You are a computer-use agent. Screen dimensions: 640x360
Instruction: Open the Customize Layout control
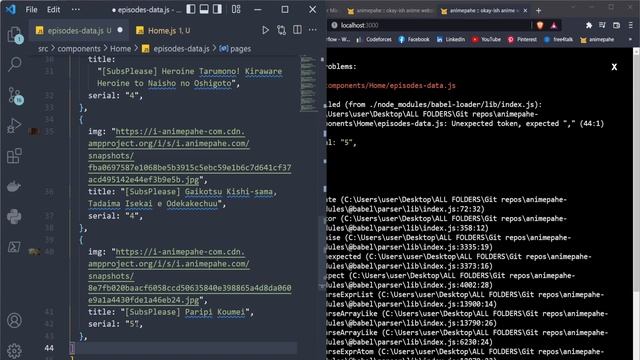236,9
